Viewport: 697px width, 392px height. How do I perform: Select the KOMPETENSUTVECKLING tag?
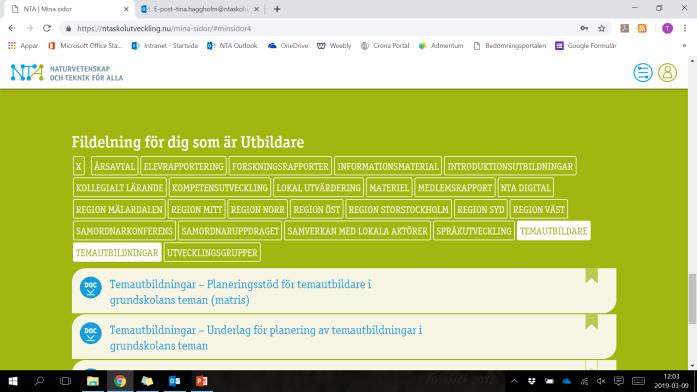point(220,188)
